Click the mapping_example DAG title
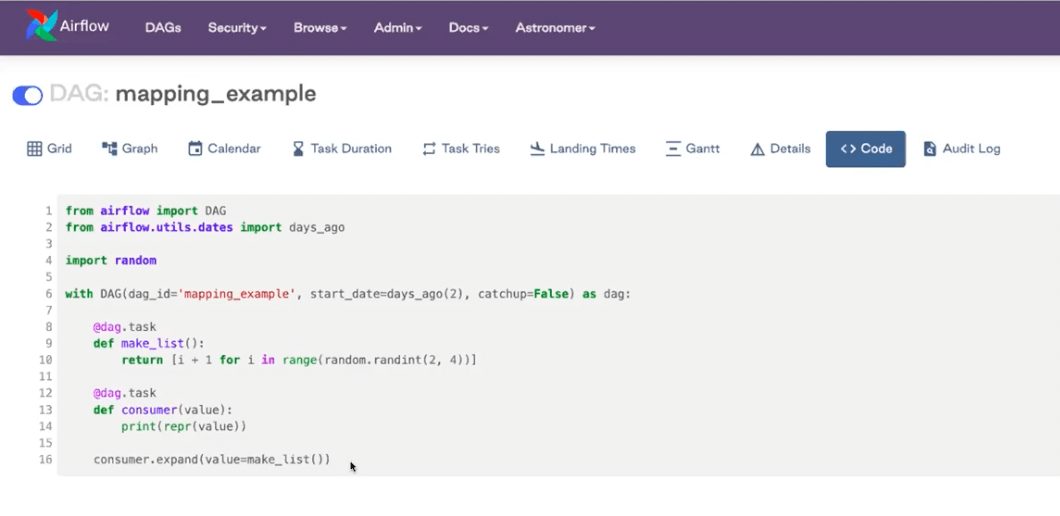The height and width of the screenshot is (516, 1060). pos(215,94)
